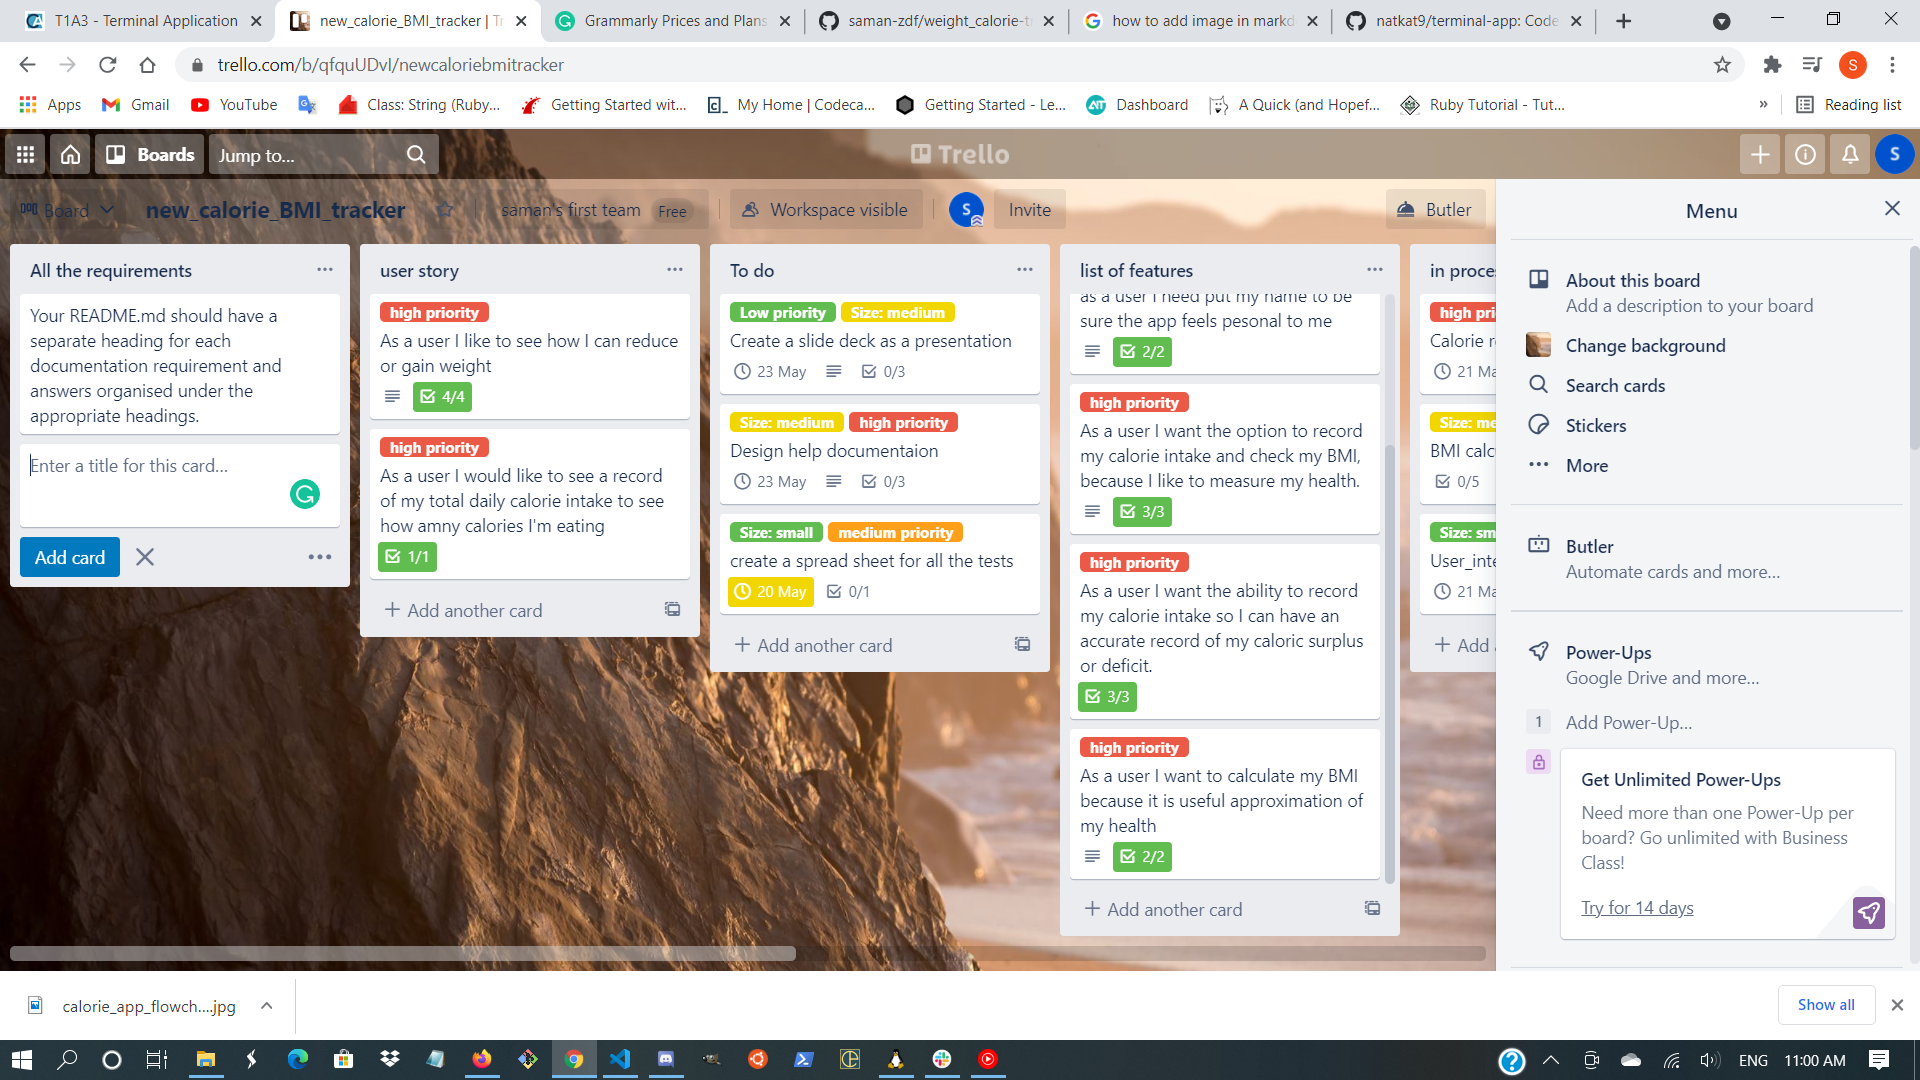
Task: Select Change background menu item
Action: pyautogui.click(x=1645, y=346)
